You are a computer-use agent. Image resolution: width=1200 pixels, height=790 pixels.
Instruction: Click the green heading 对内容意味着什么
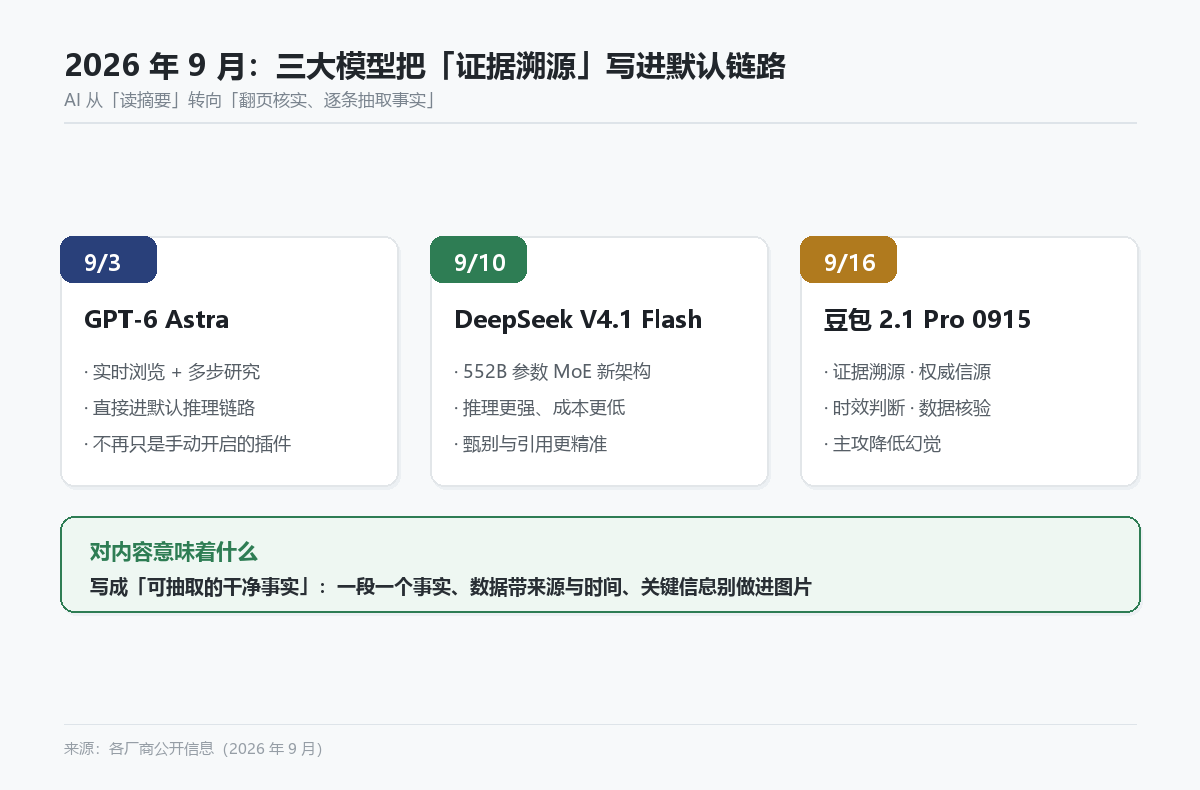pos(174,552)
